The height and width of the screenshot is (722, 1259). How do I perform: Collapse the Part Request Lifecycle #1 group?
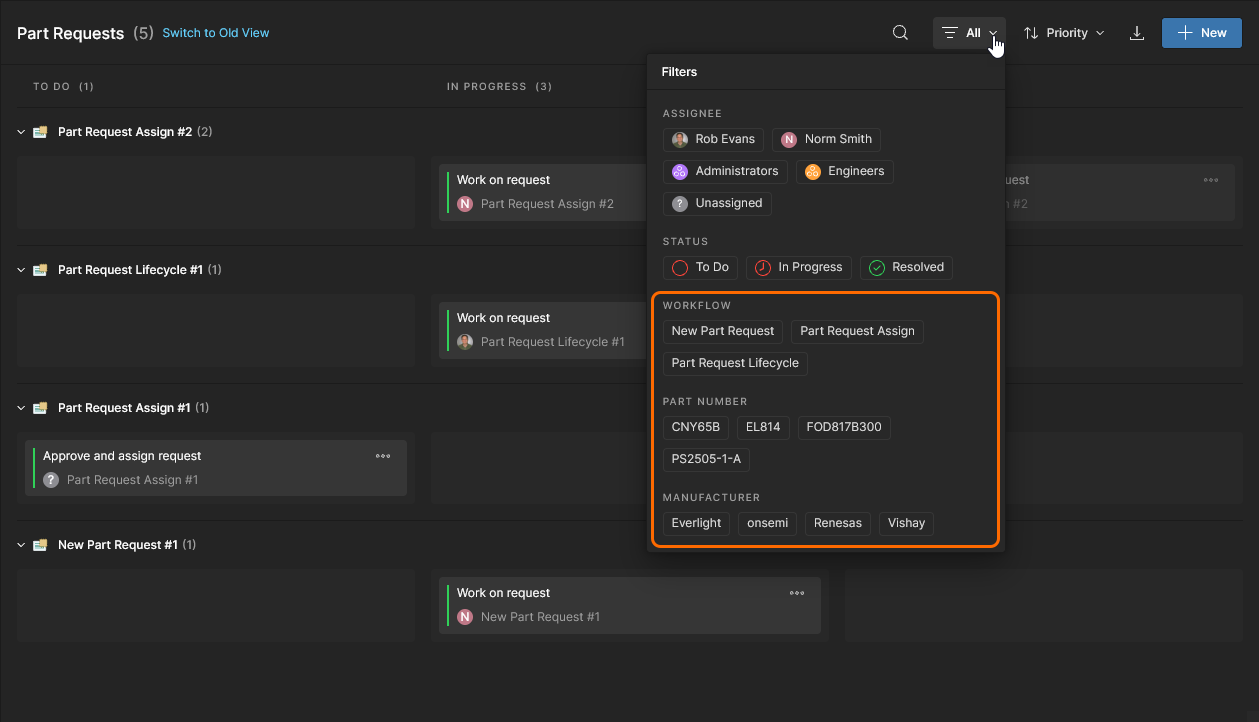coord(21,270)
